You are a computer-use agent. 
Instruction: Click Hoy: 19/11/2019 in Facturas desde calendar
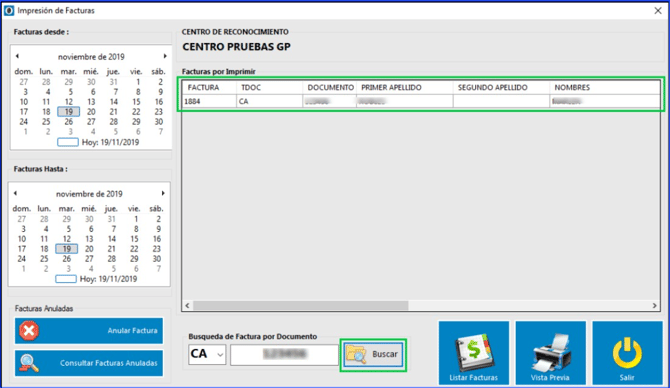110,142
